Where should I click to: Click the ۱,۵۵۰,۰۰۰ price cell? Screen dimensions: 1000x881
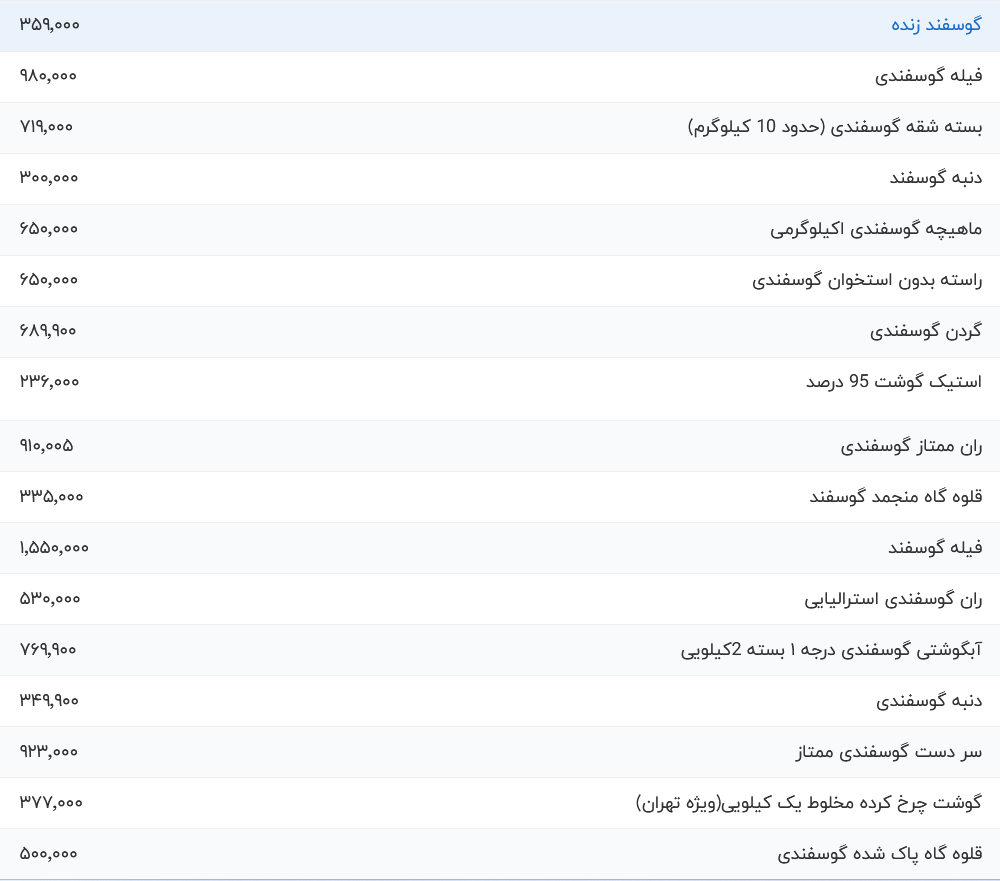(x=54, y=548)
